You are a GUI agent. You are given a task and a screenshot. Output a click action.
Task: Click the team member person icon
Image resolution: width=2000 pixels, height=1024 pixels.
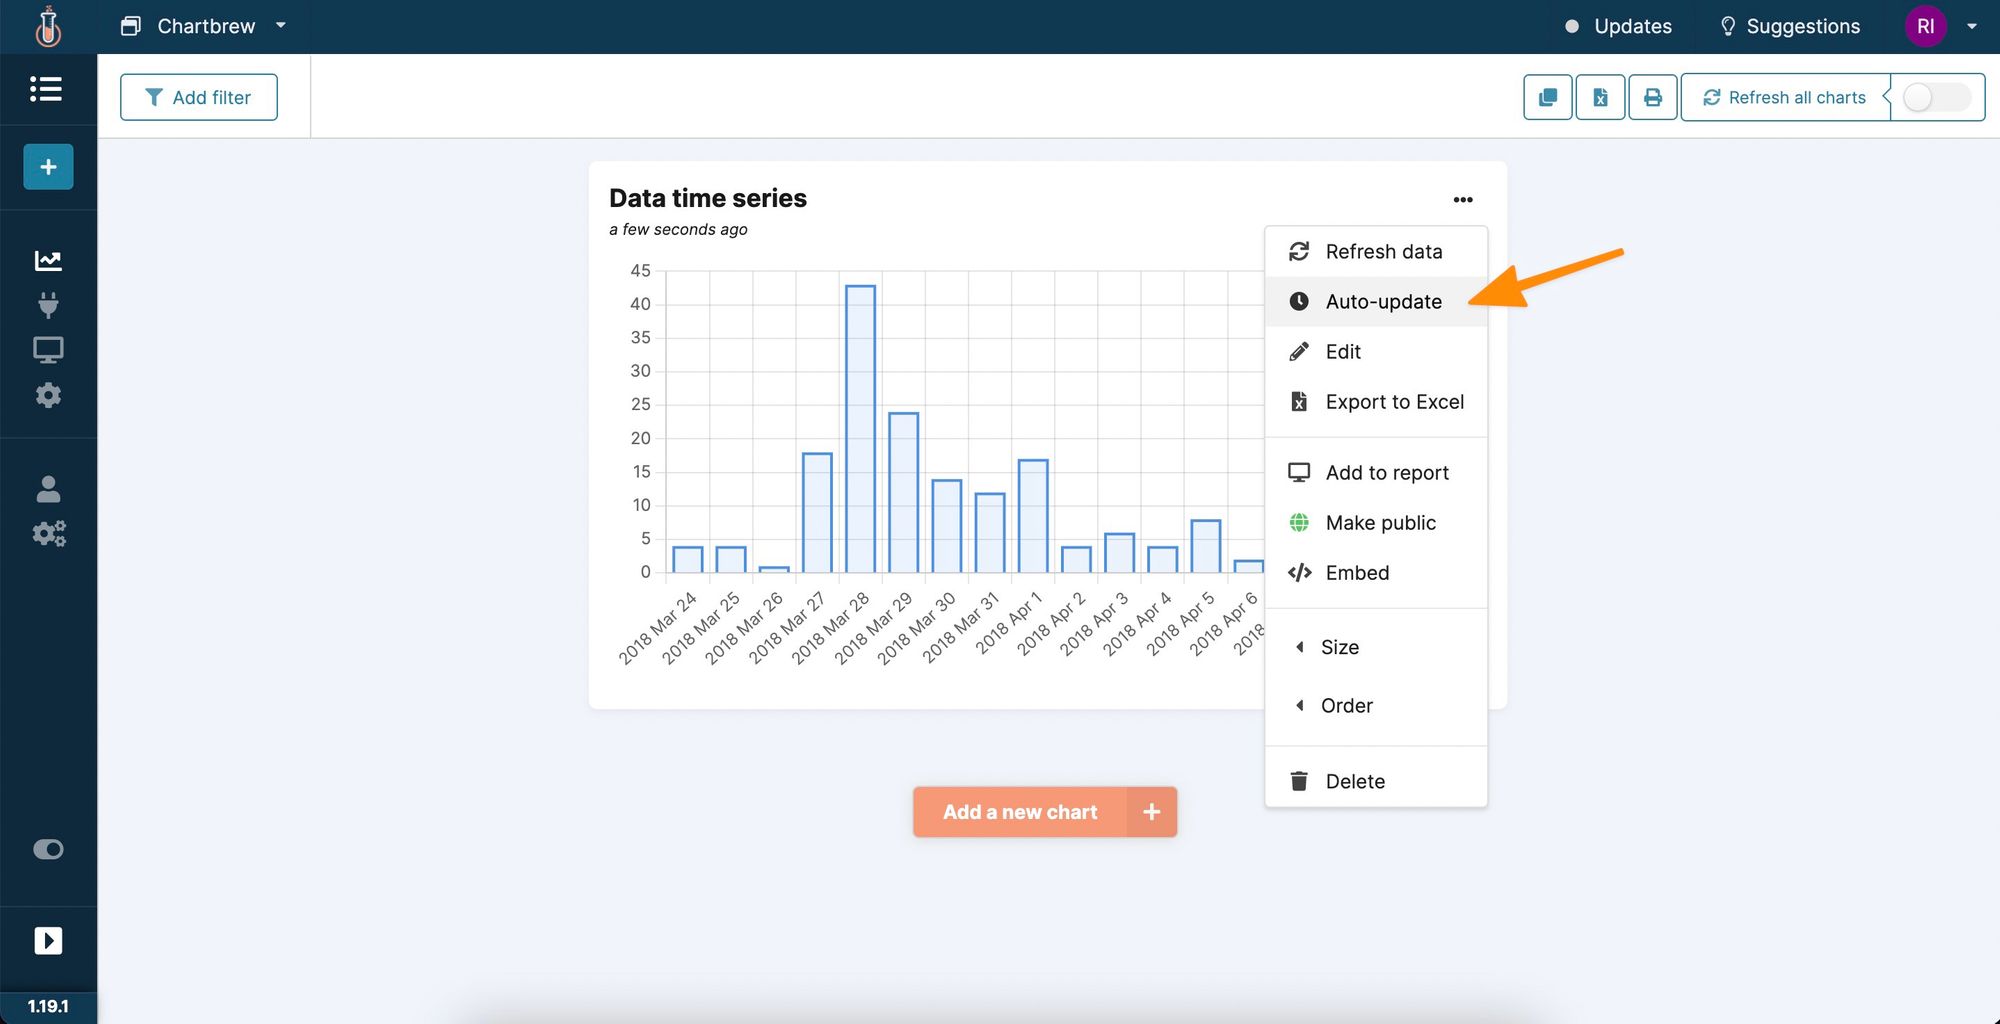48,489
